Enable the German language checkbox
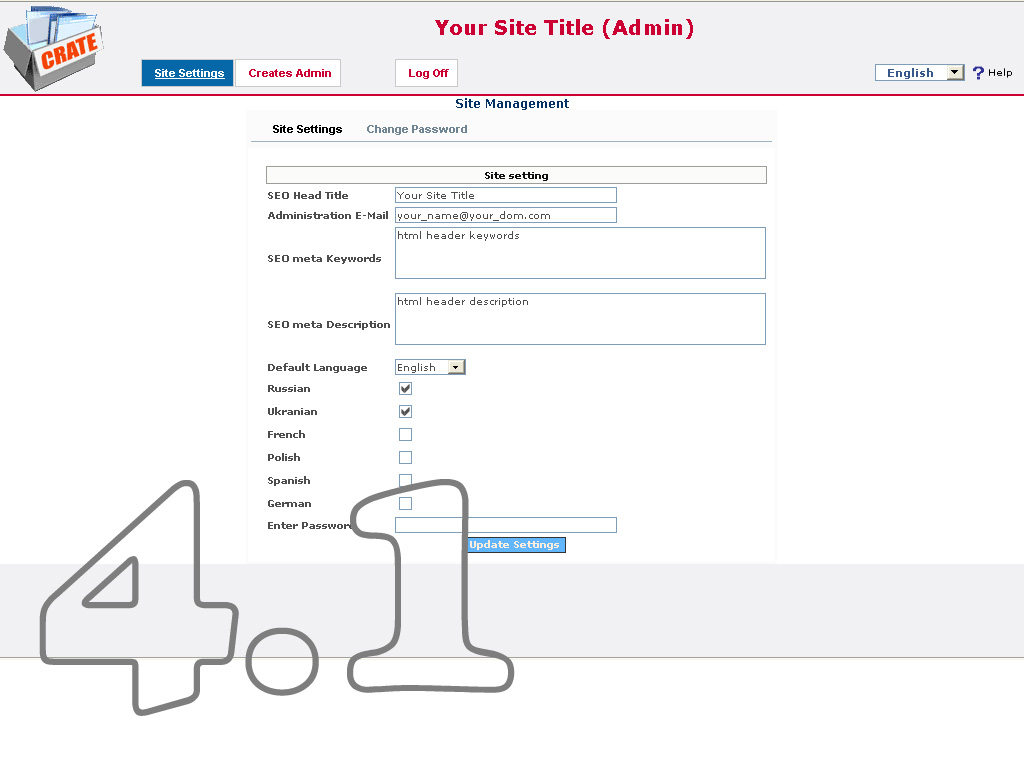Screen dimensions: 1024x768 pos(405,504)
